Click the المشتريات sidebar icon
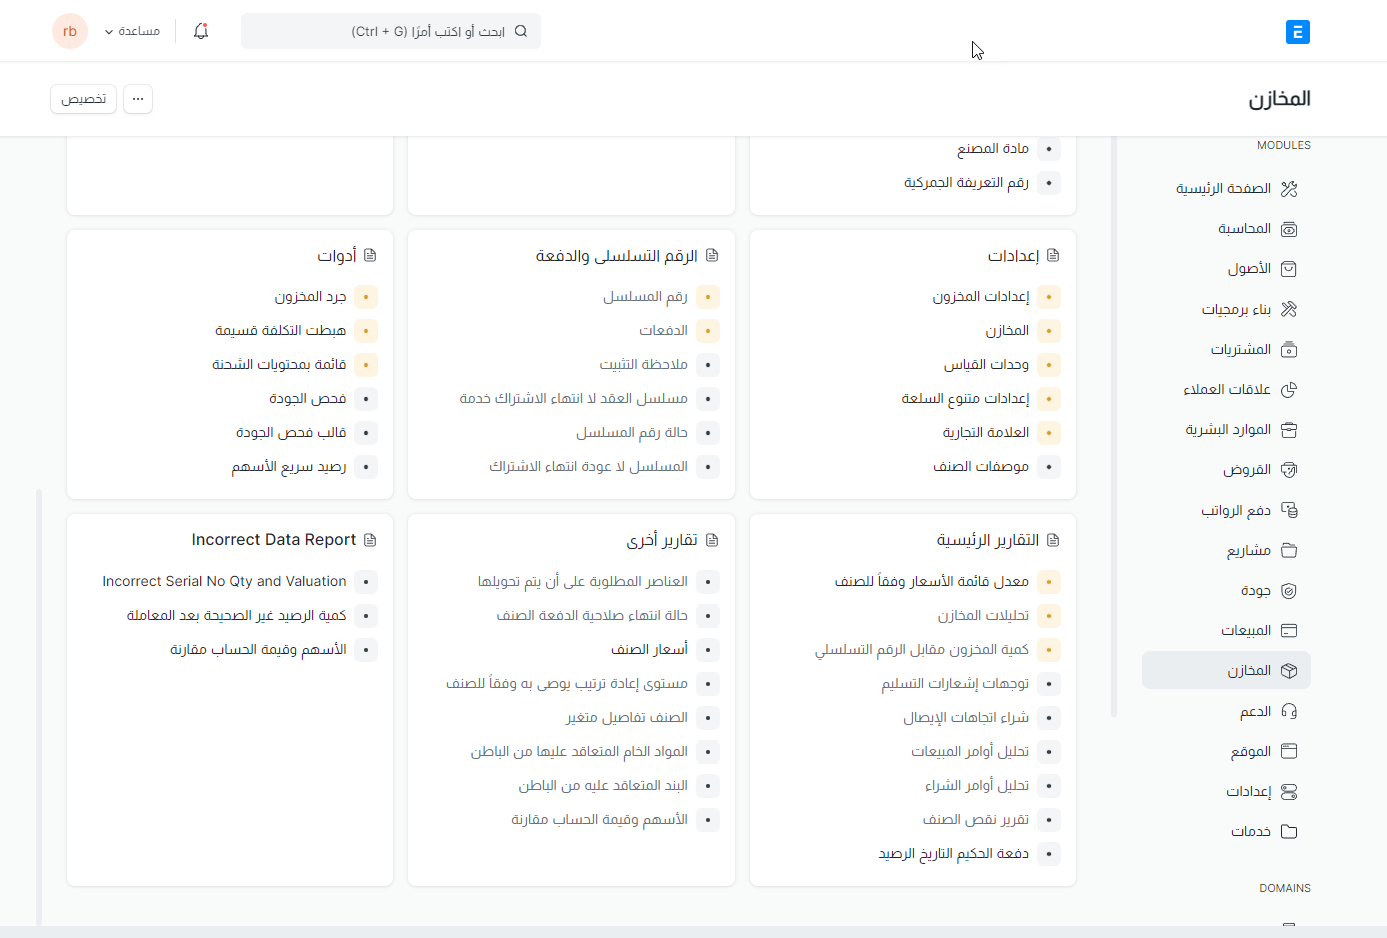The height and width of the screenshot is (938, 1387). [1289, 349]
